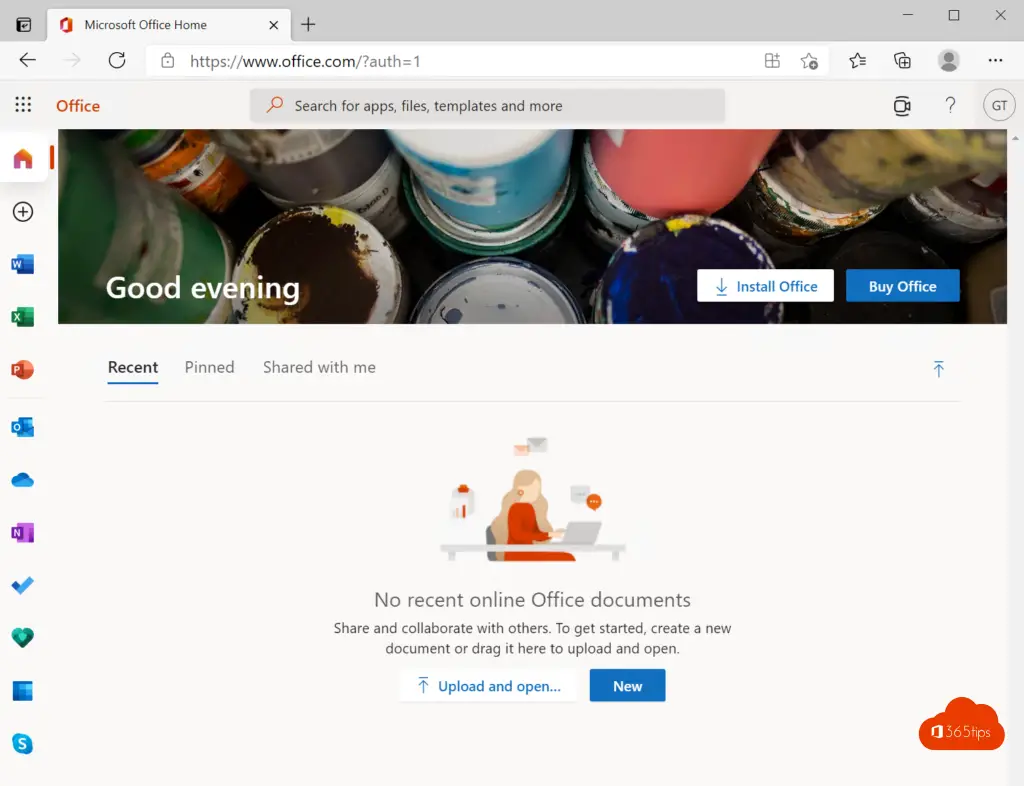Click the Install Office button
The width and height of the screenshot is (1024, 786).
(765, 286)
